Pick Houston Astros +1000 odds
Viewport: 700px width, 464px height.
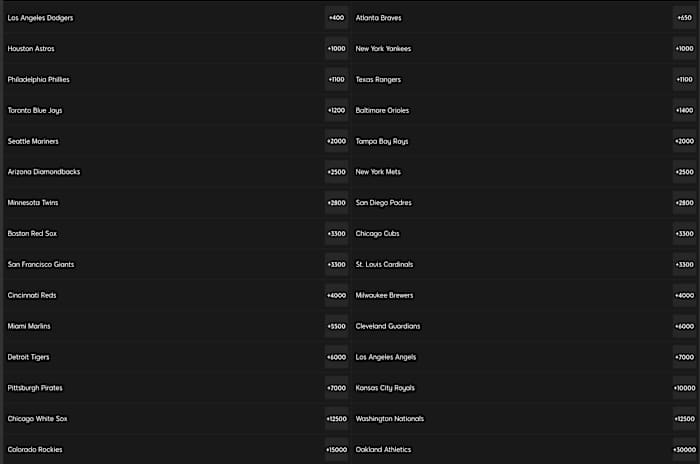tap(336, 49)
